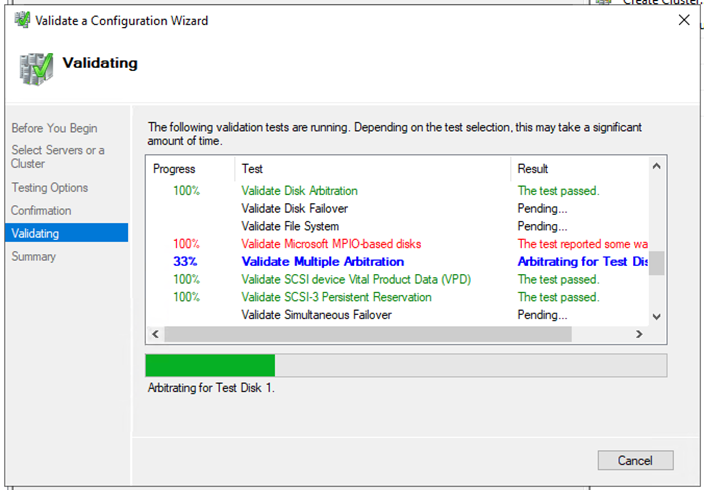Select Validate SCSI-3 Persistent Reservation row
The height and width of the screenshot is (490, 704).
tap(397, 297)
